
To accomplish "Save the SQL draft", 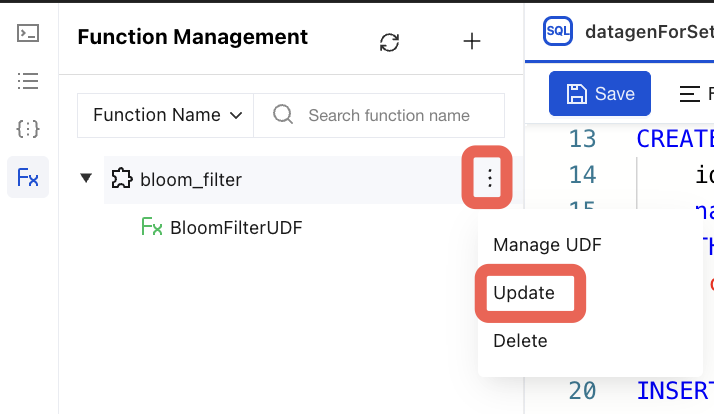I will [600, 93].
